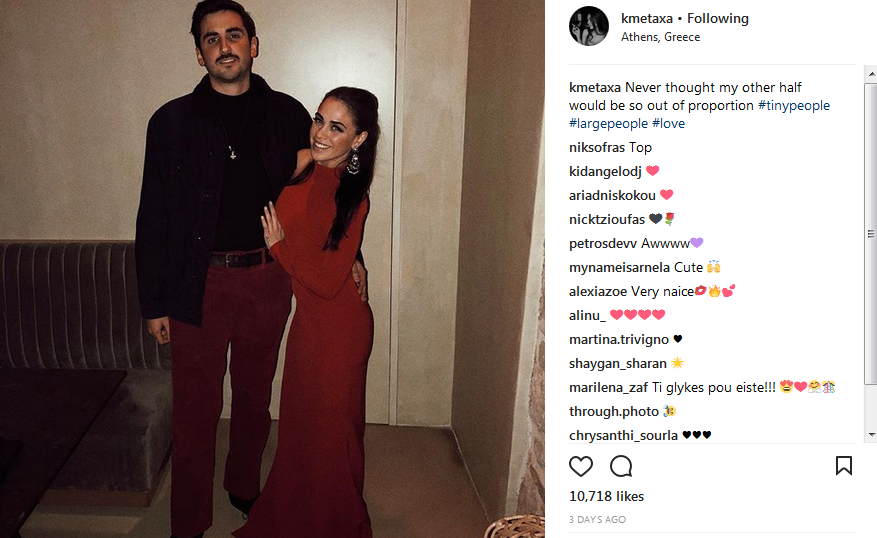Click the comments scrollbar thumb
Screen dimensions: 877x538
[871, 234]
